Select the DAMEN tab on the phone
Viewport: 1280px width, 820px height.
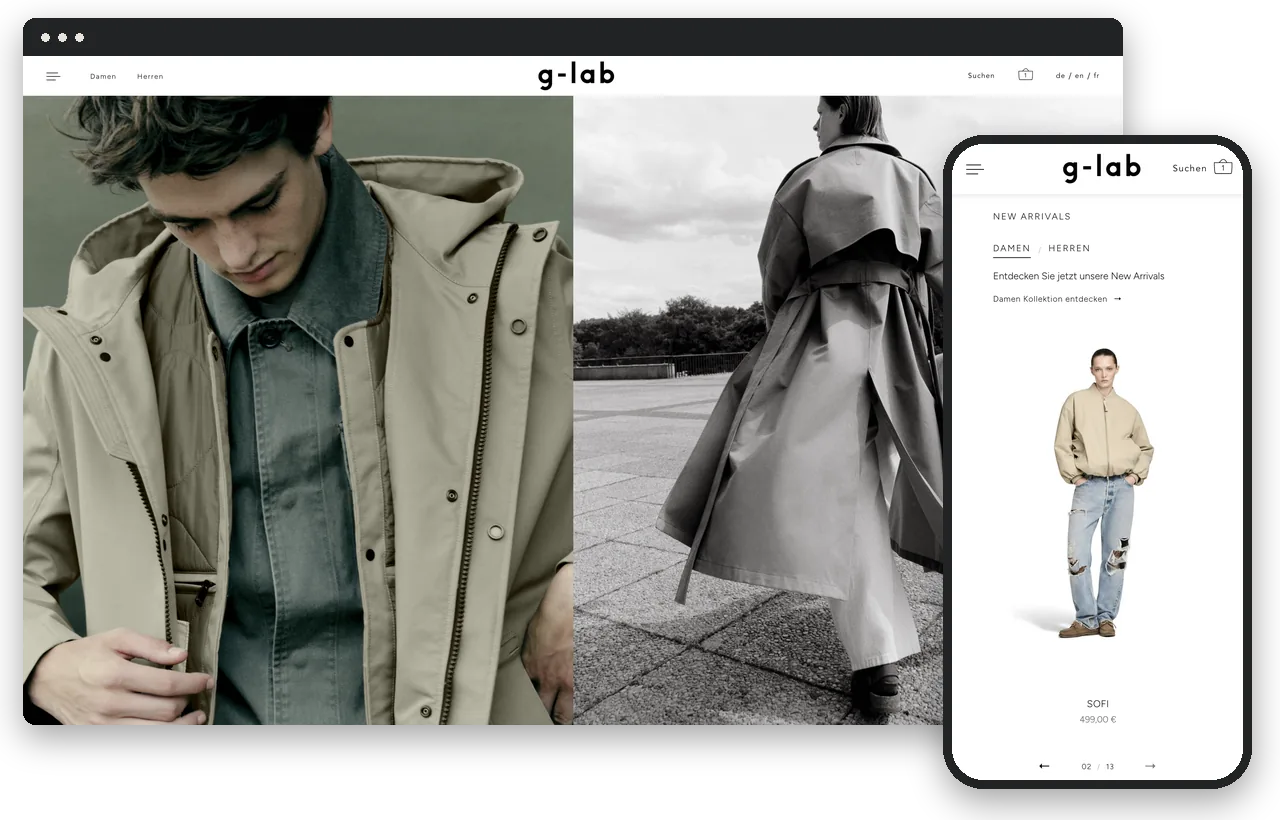tap(1011, 248)
